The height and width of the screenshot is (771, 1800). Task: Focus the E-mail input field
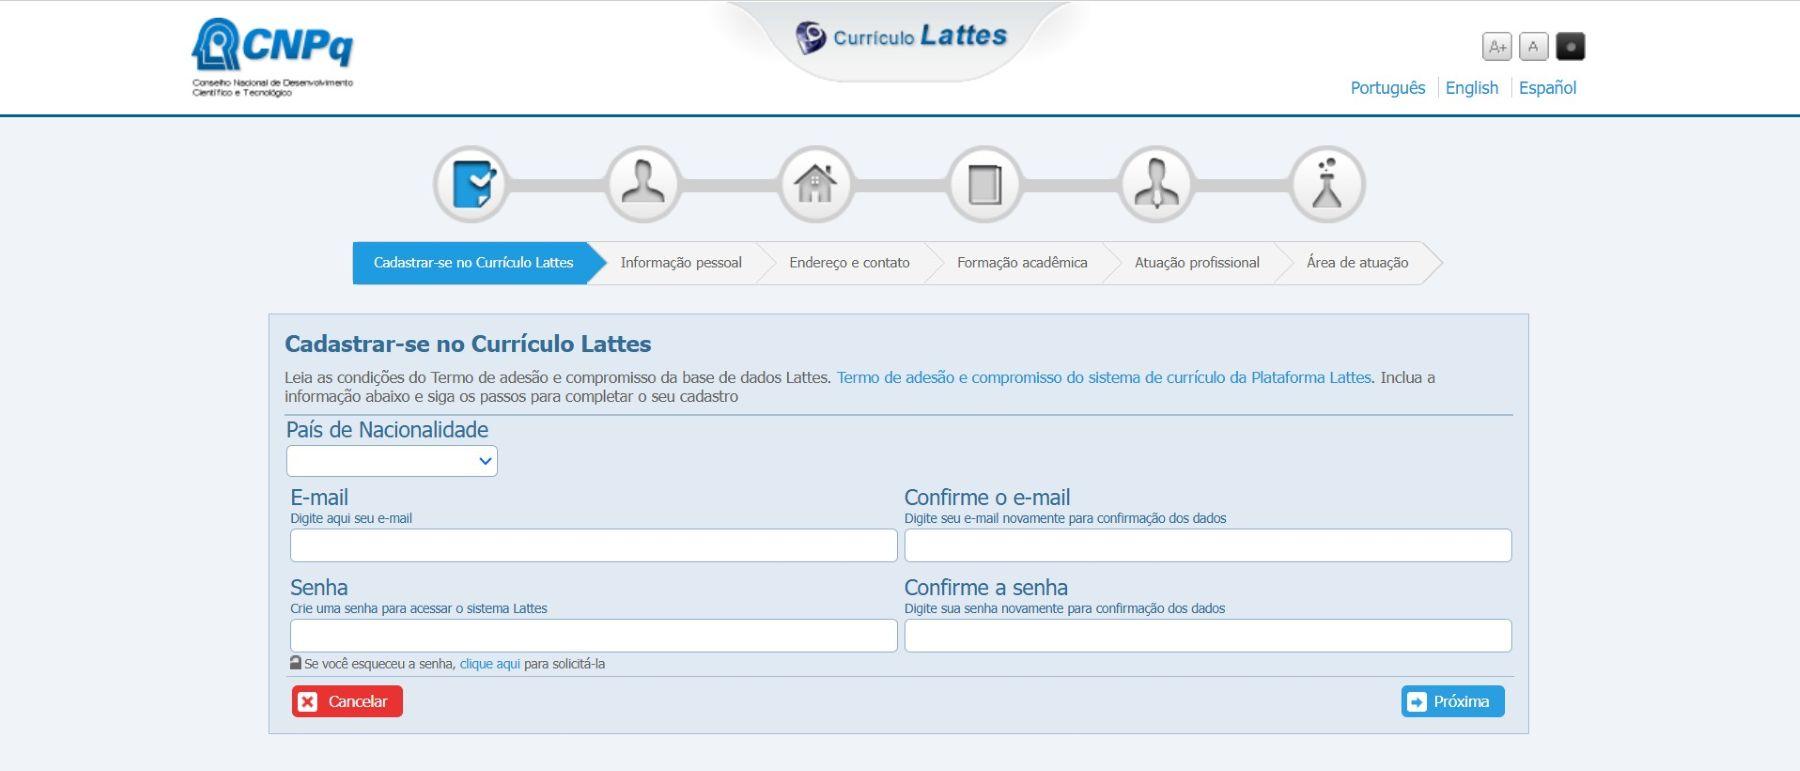(594, 545)
